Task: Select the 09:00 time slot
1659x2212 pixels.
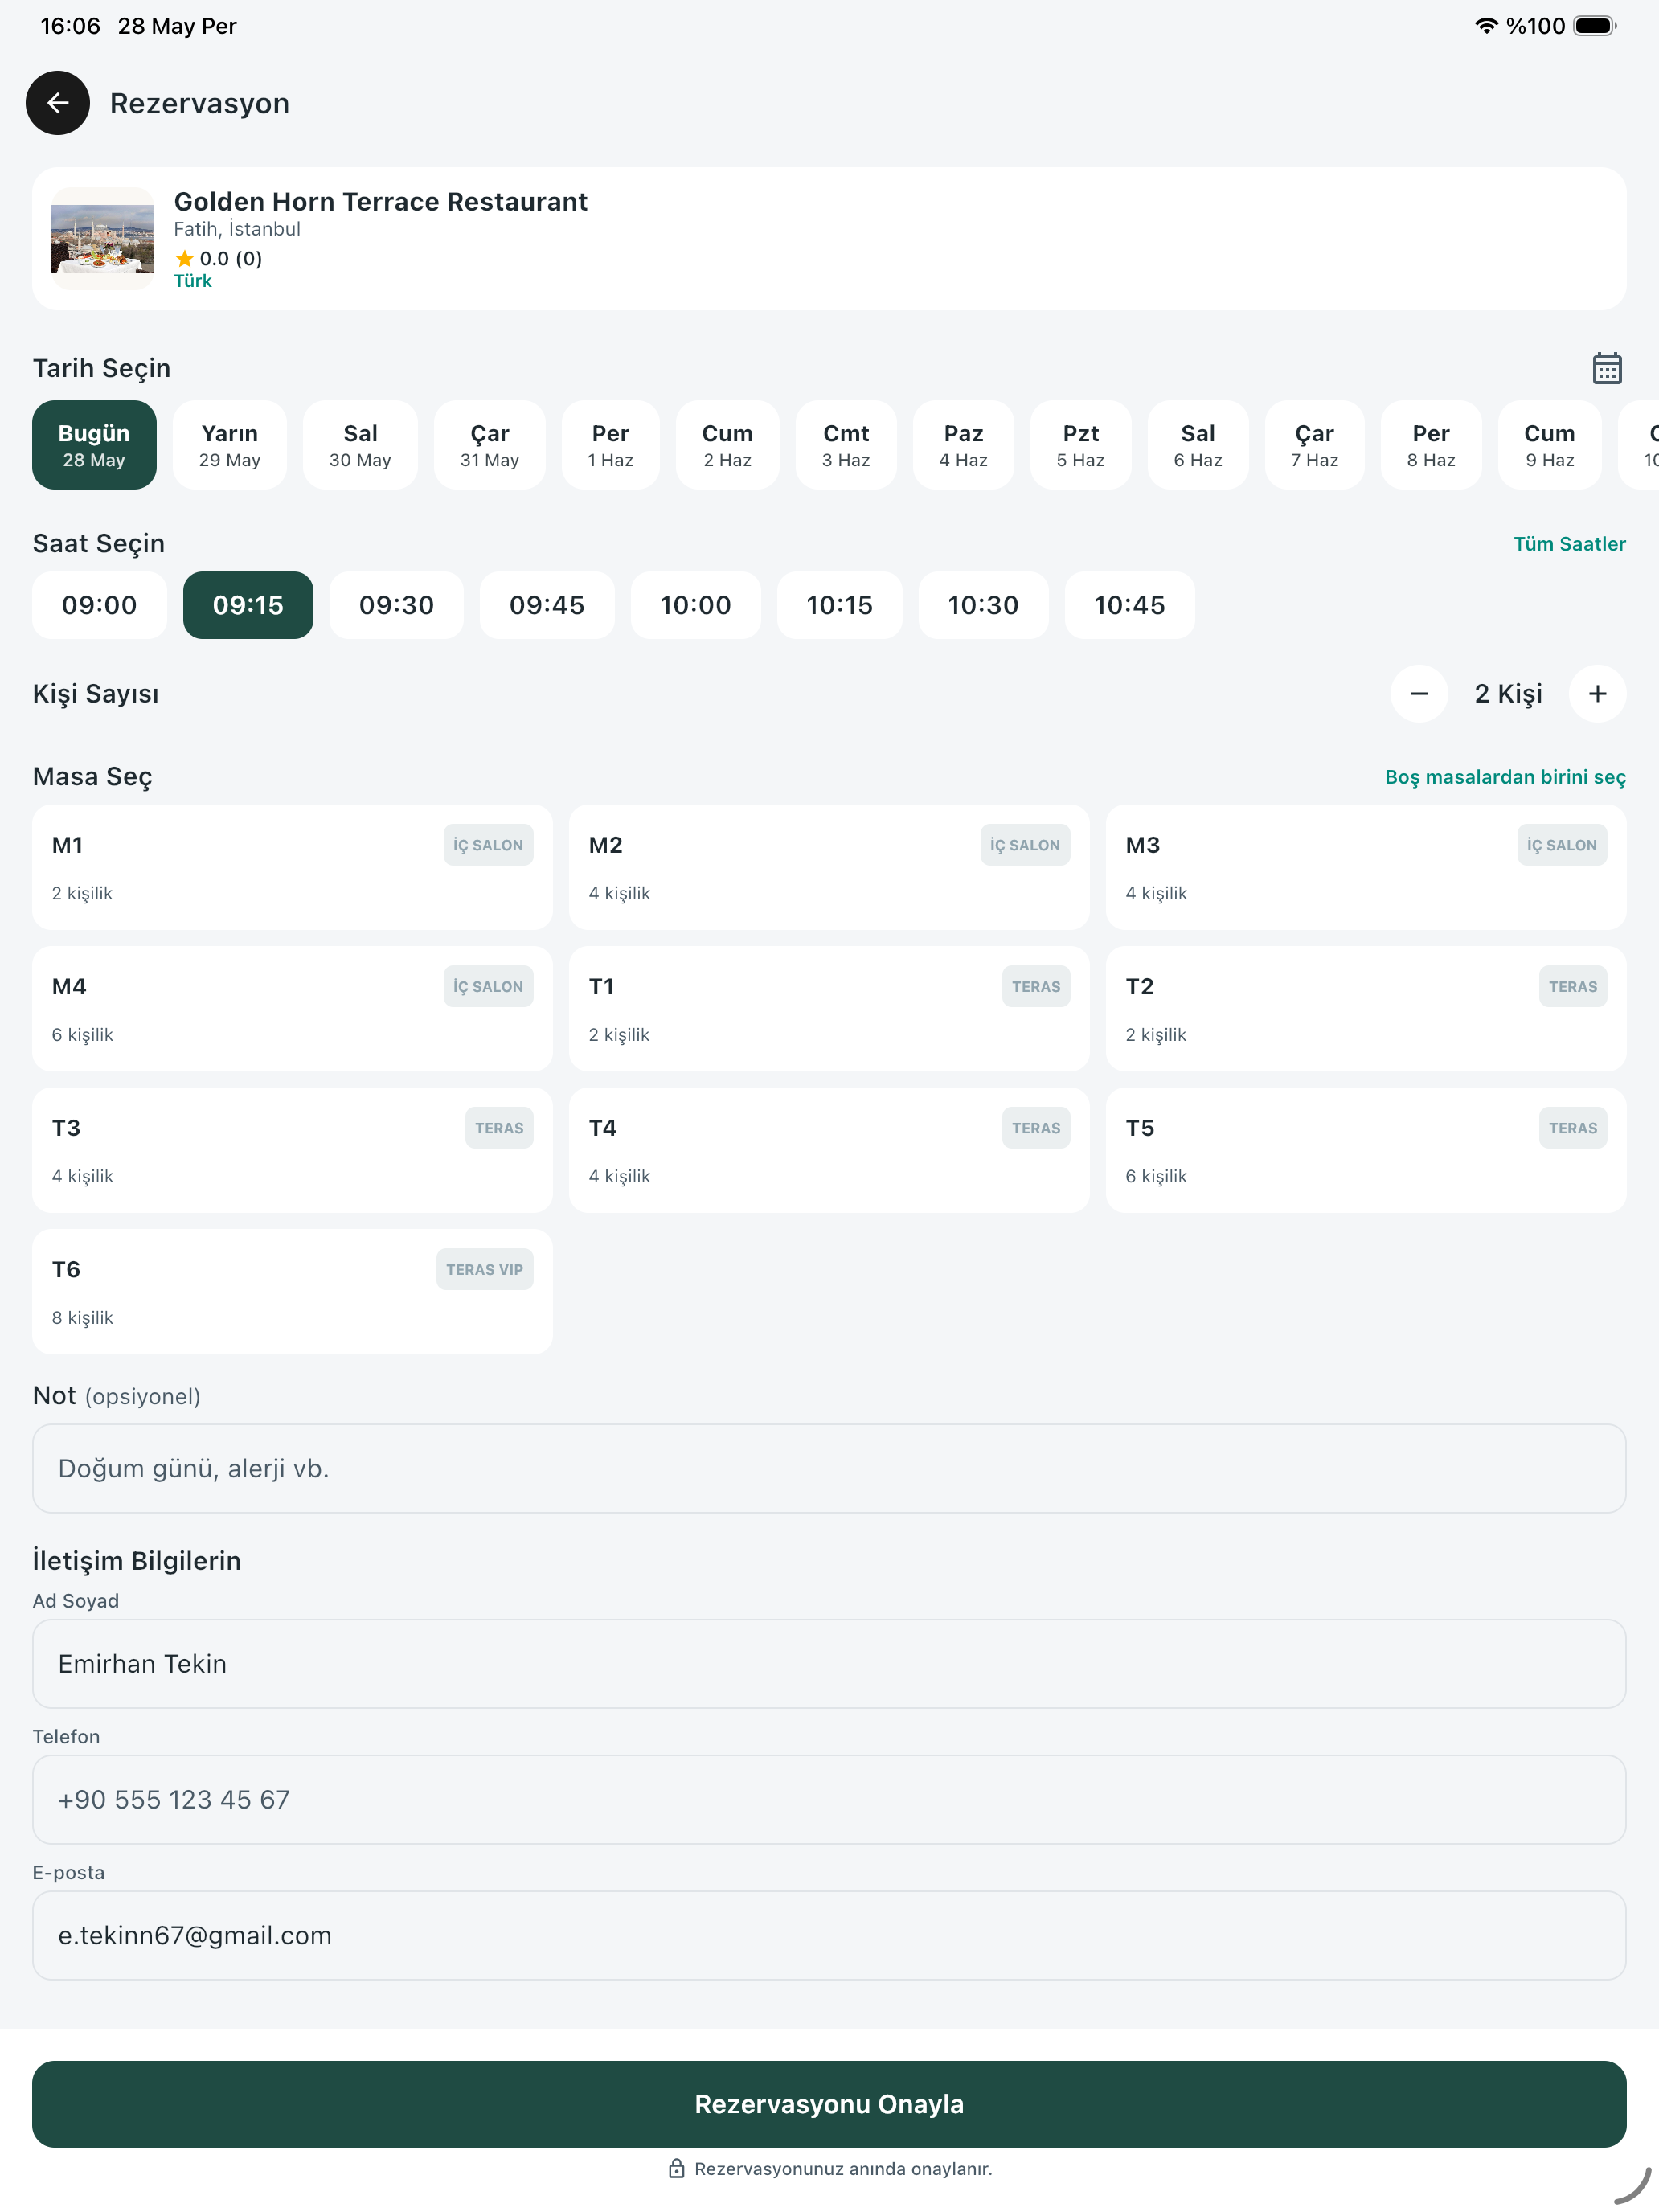Action: click(x=99, y=605)
